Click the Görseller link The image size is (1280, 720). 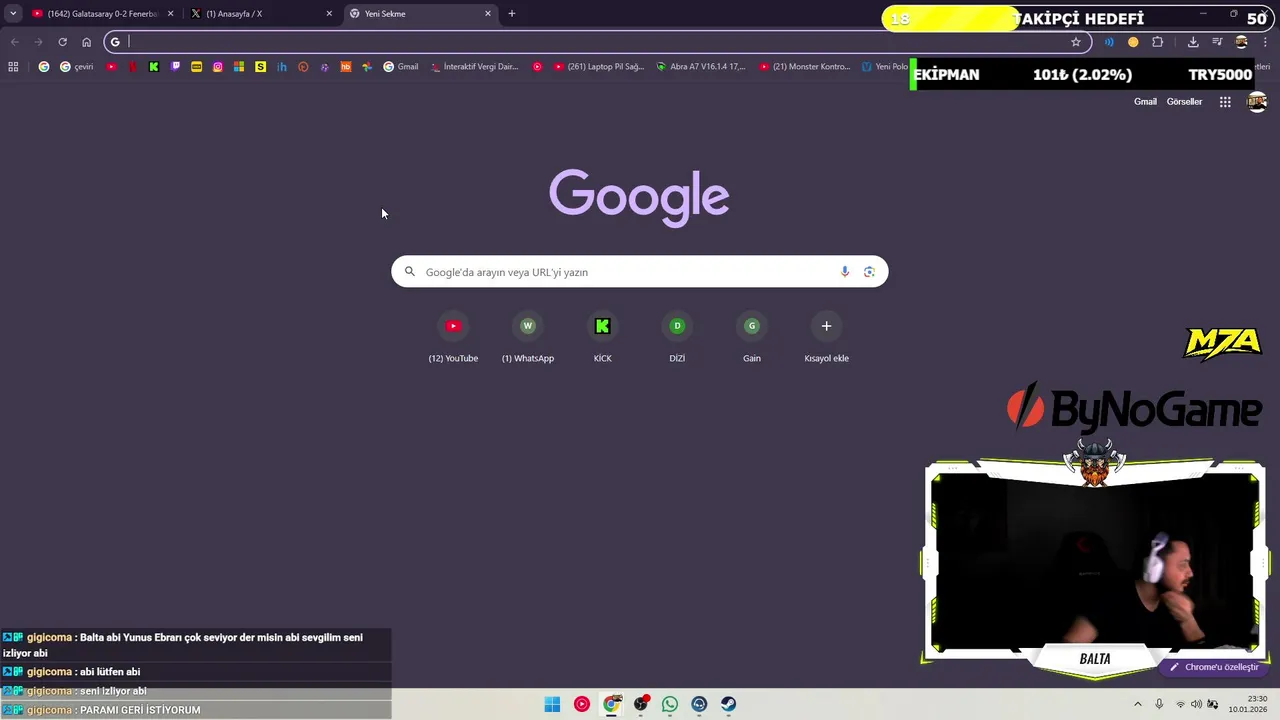coord(1184,102)
